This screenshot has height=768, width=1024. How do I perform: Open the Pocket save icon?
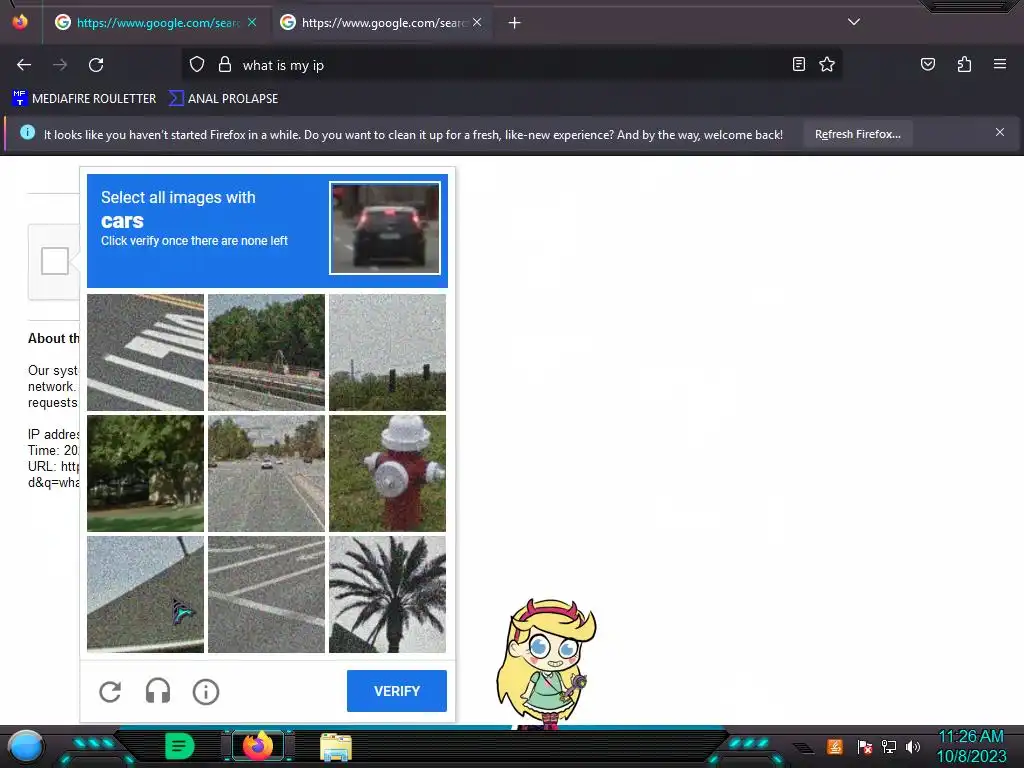tap(927, 64)
